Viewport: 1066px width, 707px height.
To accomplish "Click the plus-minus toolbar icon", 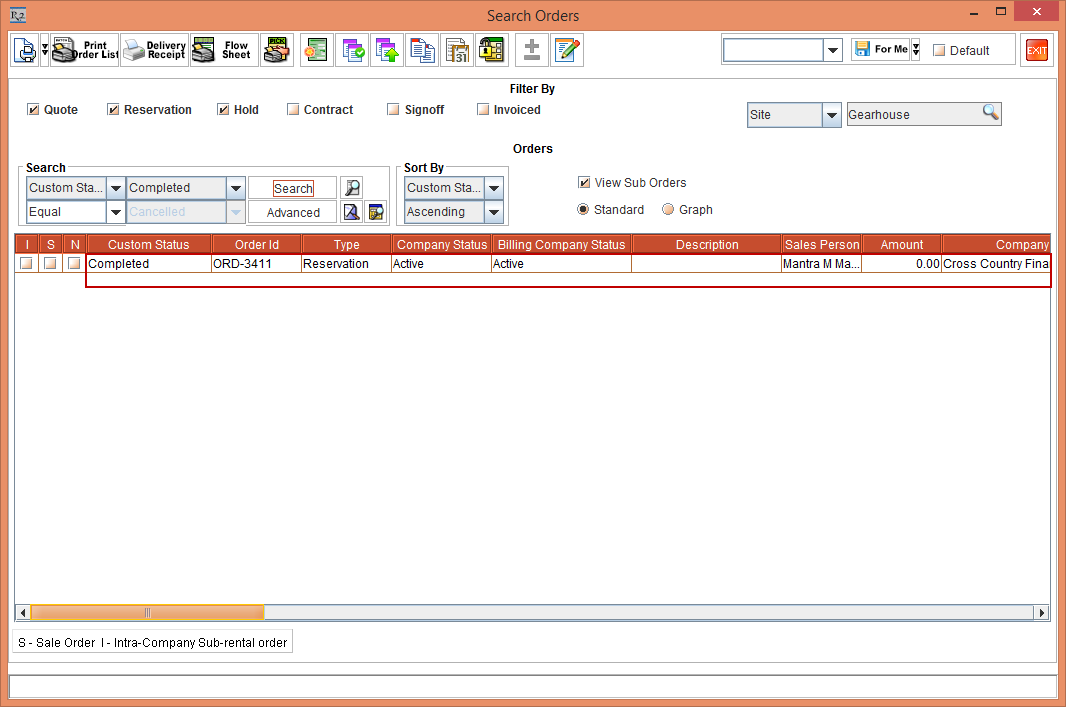I will (532, 50).
